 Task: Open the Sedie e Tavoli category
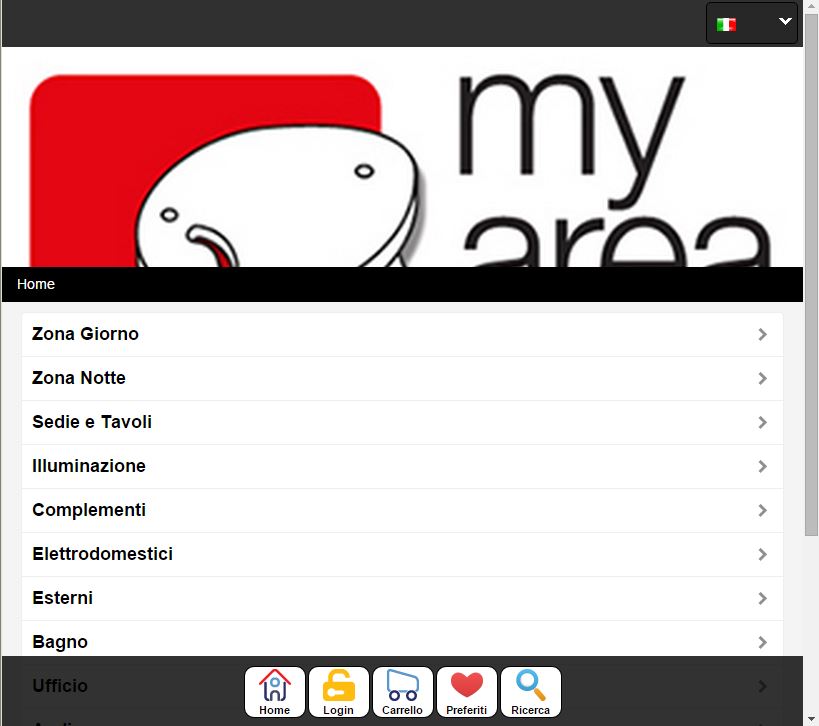coord(402,422)
